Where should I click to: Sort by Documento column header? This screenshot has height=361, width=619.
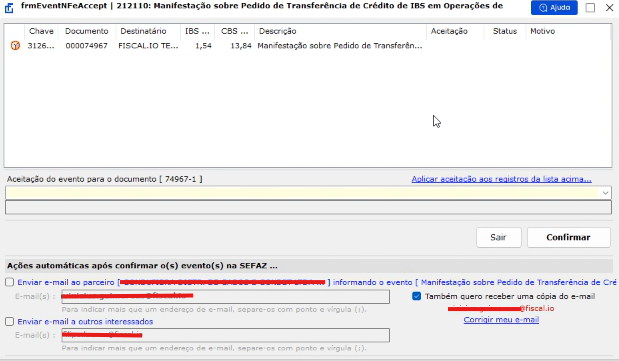pyautogui.click(x=86, y=31)
